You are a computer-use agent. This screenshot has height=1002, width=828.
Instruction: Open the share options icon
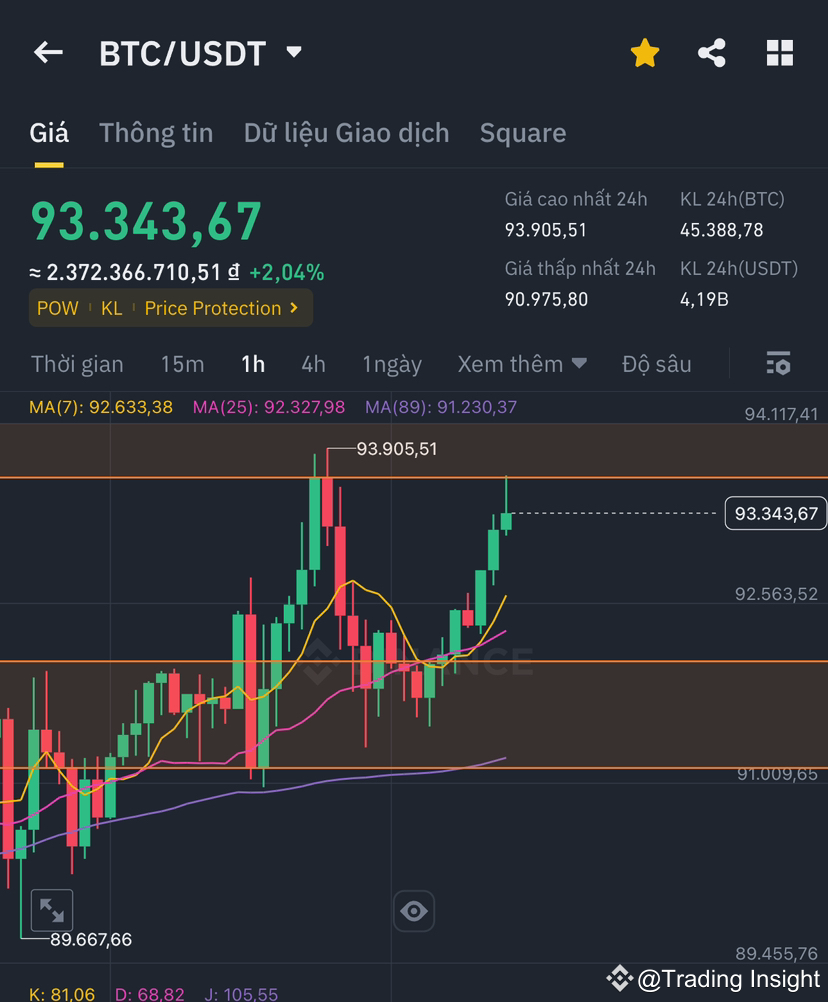tap(711, 53)
